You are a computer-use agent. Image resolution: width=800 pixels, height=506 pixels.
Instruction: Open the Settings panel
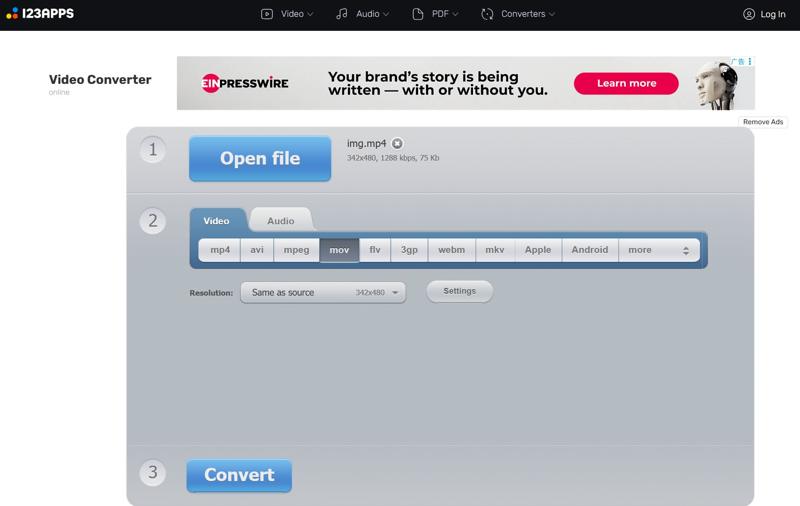pyautogui.click(x=460, y=291)
